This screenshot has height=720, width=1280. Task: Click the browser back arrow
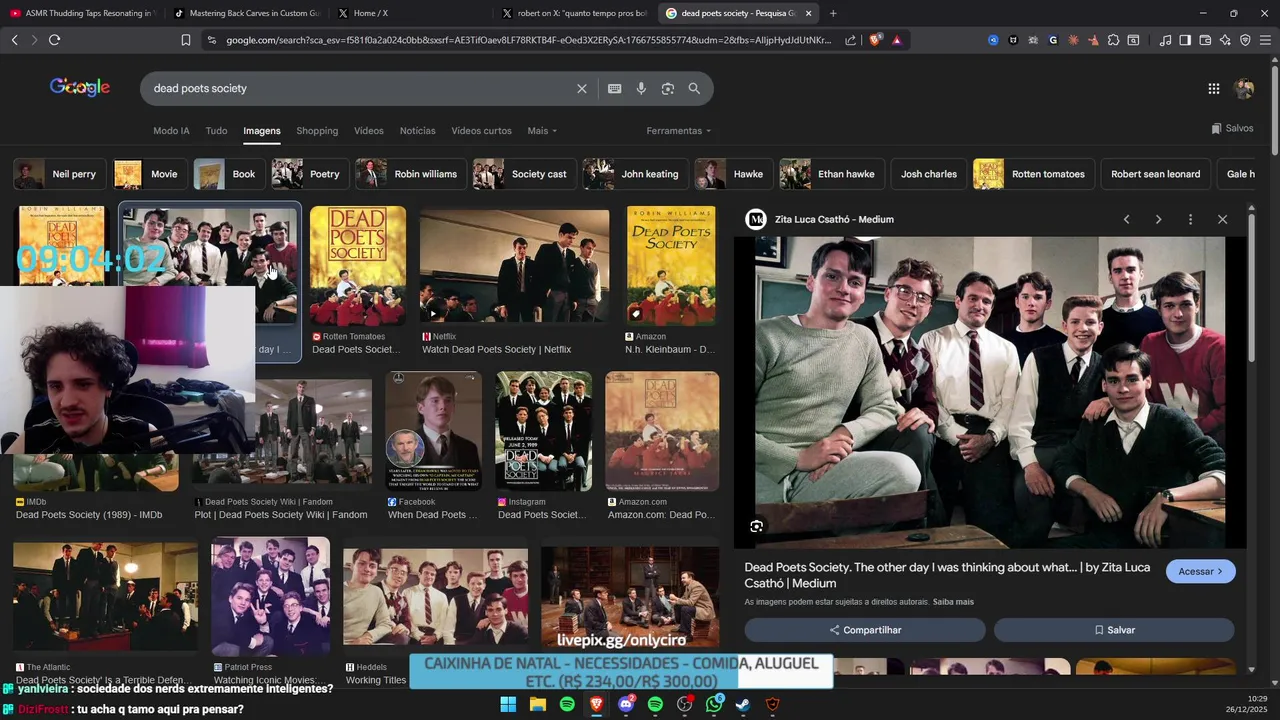coord(14,40)
